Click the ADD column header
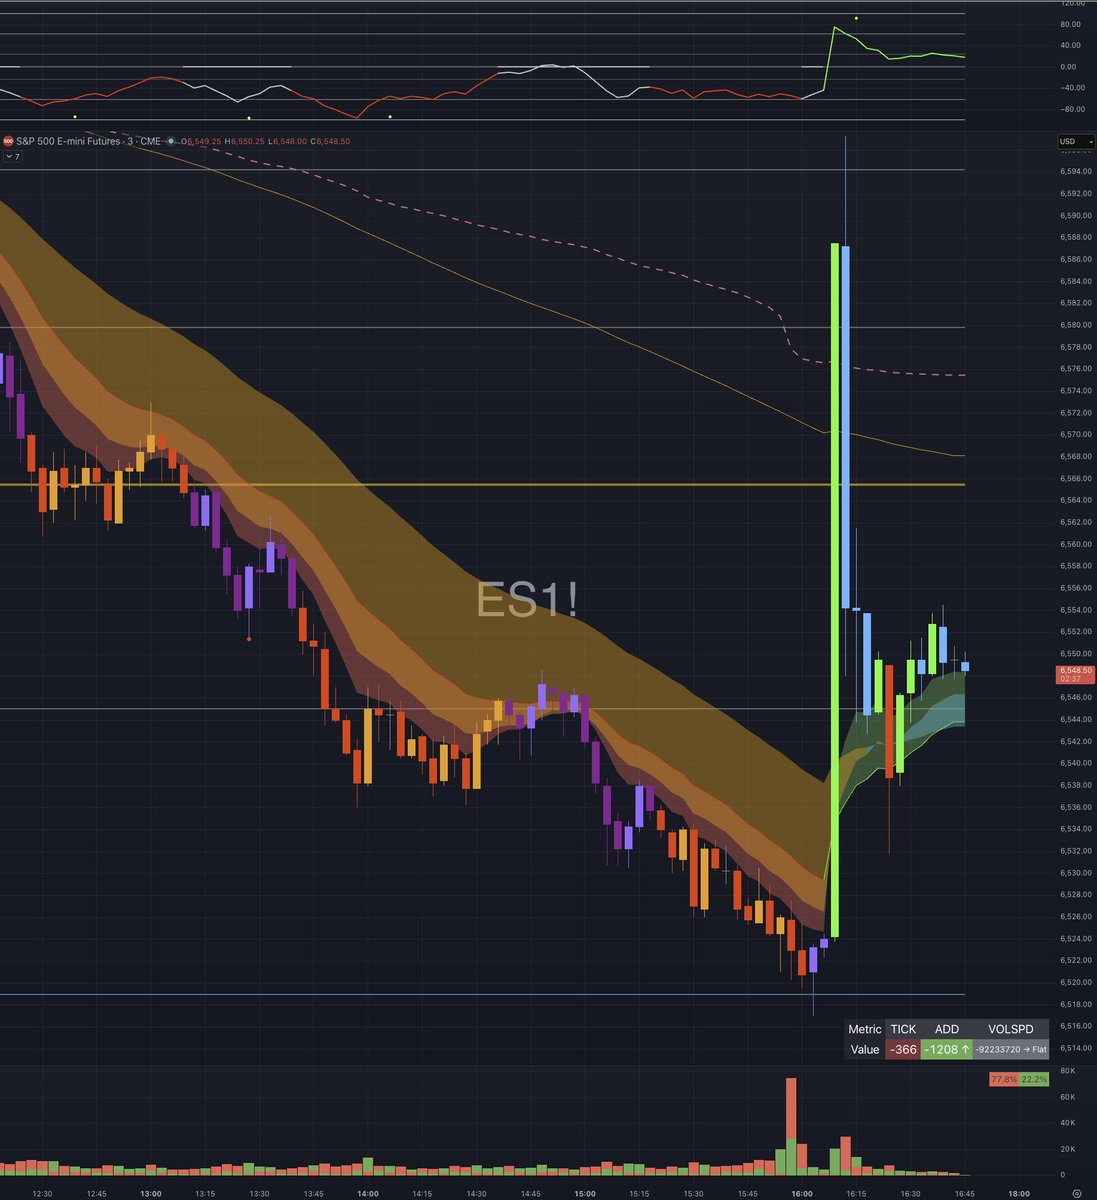 946,1029
